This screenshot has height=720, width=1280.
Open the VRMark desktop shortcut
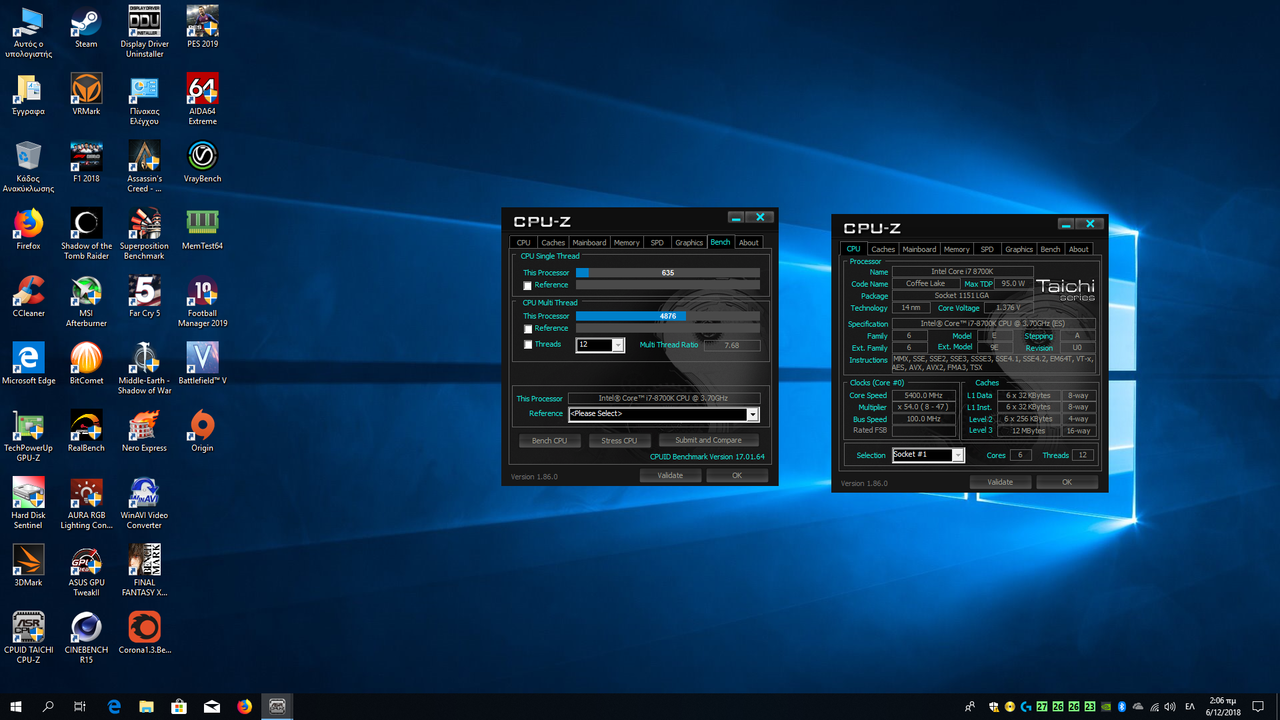click(86, 94)
